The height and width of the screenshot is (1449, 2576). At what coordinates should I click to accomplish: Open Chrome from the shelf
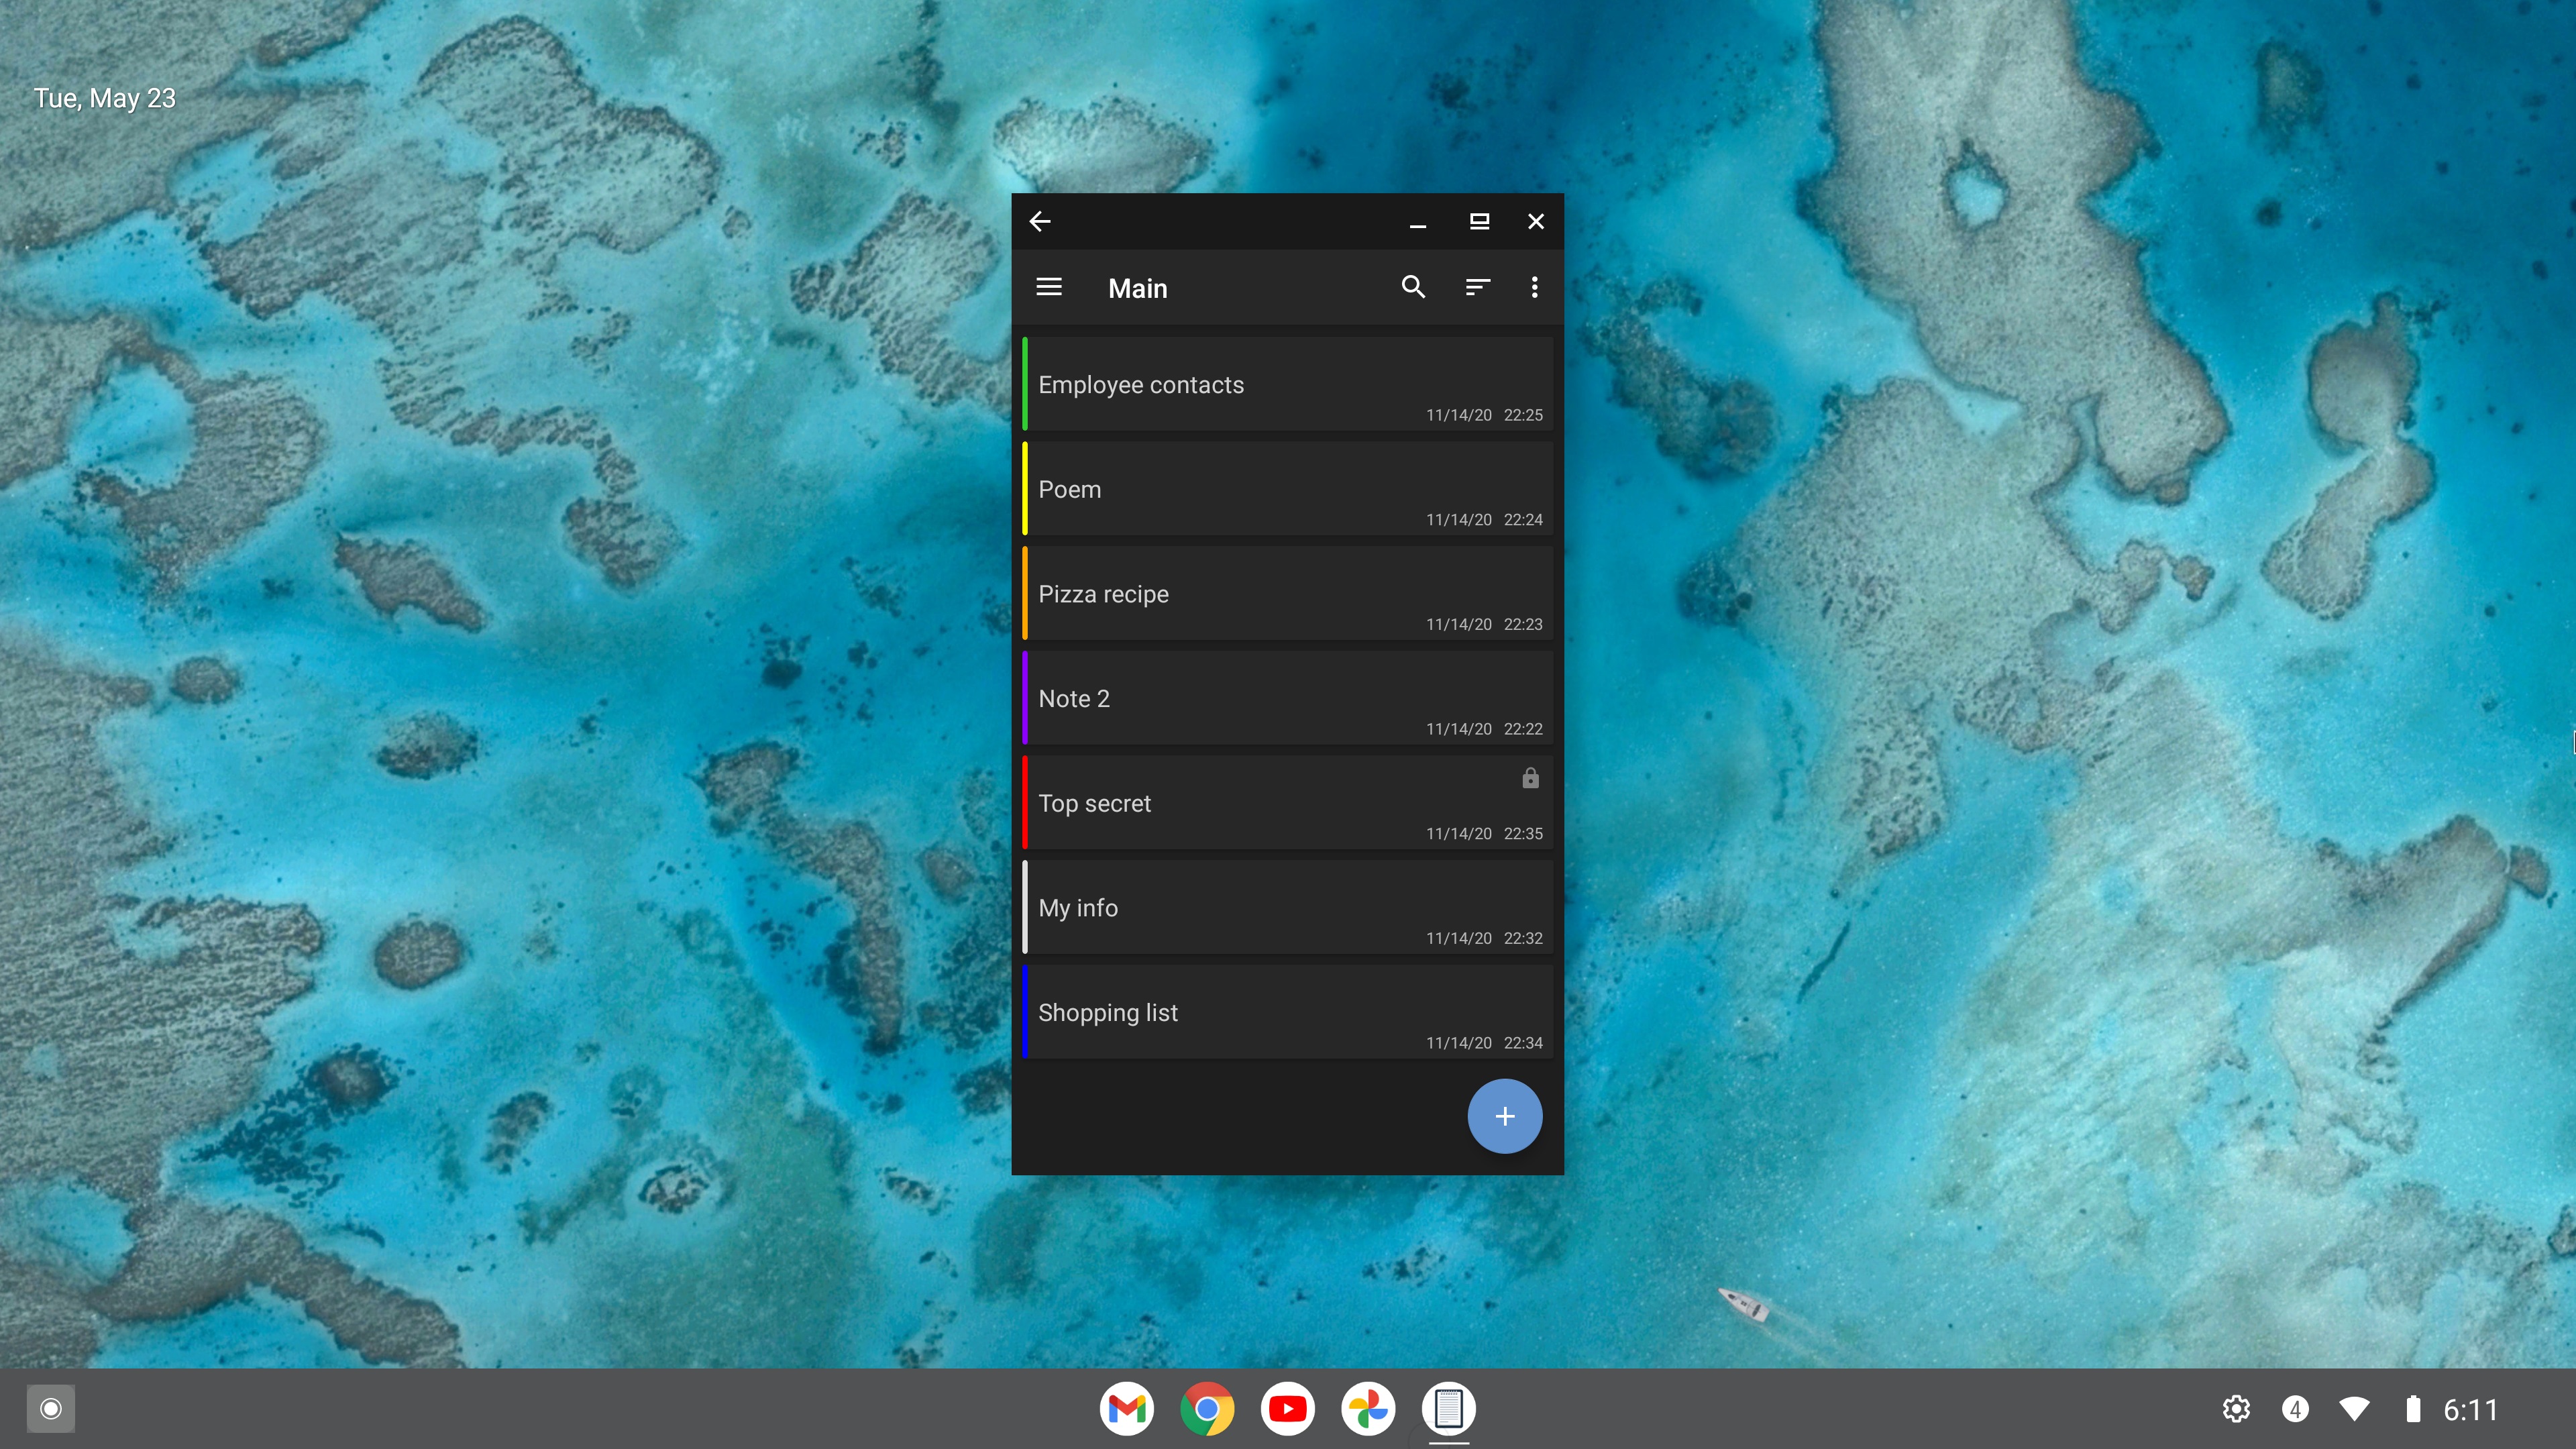click(x=1207, y=1409)
